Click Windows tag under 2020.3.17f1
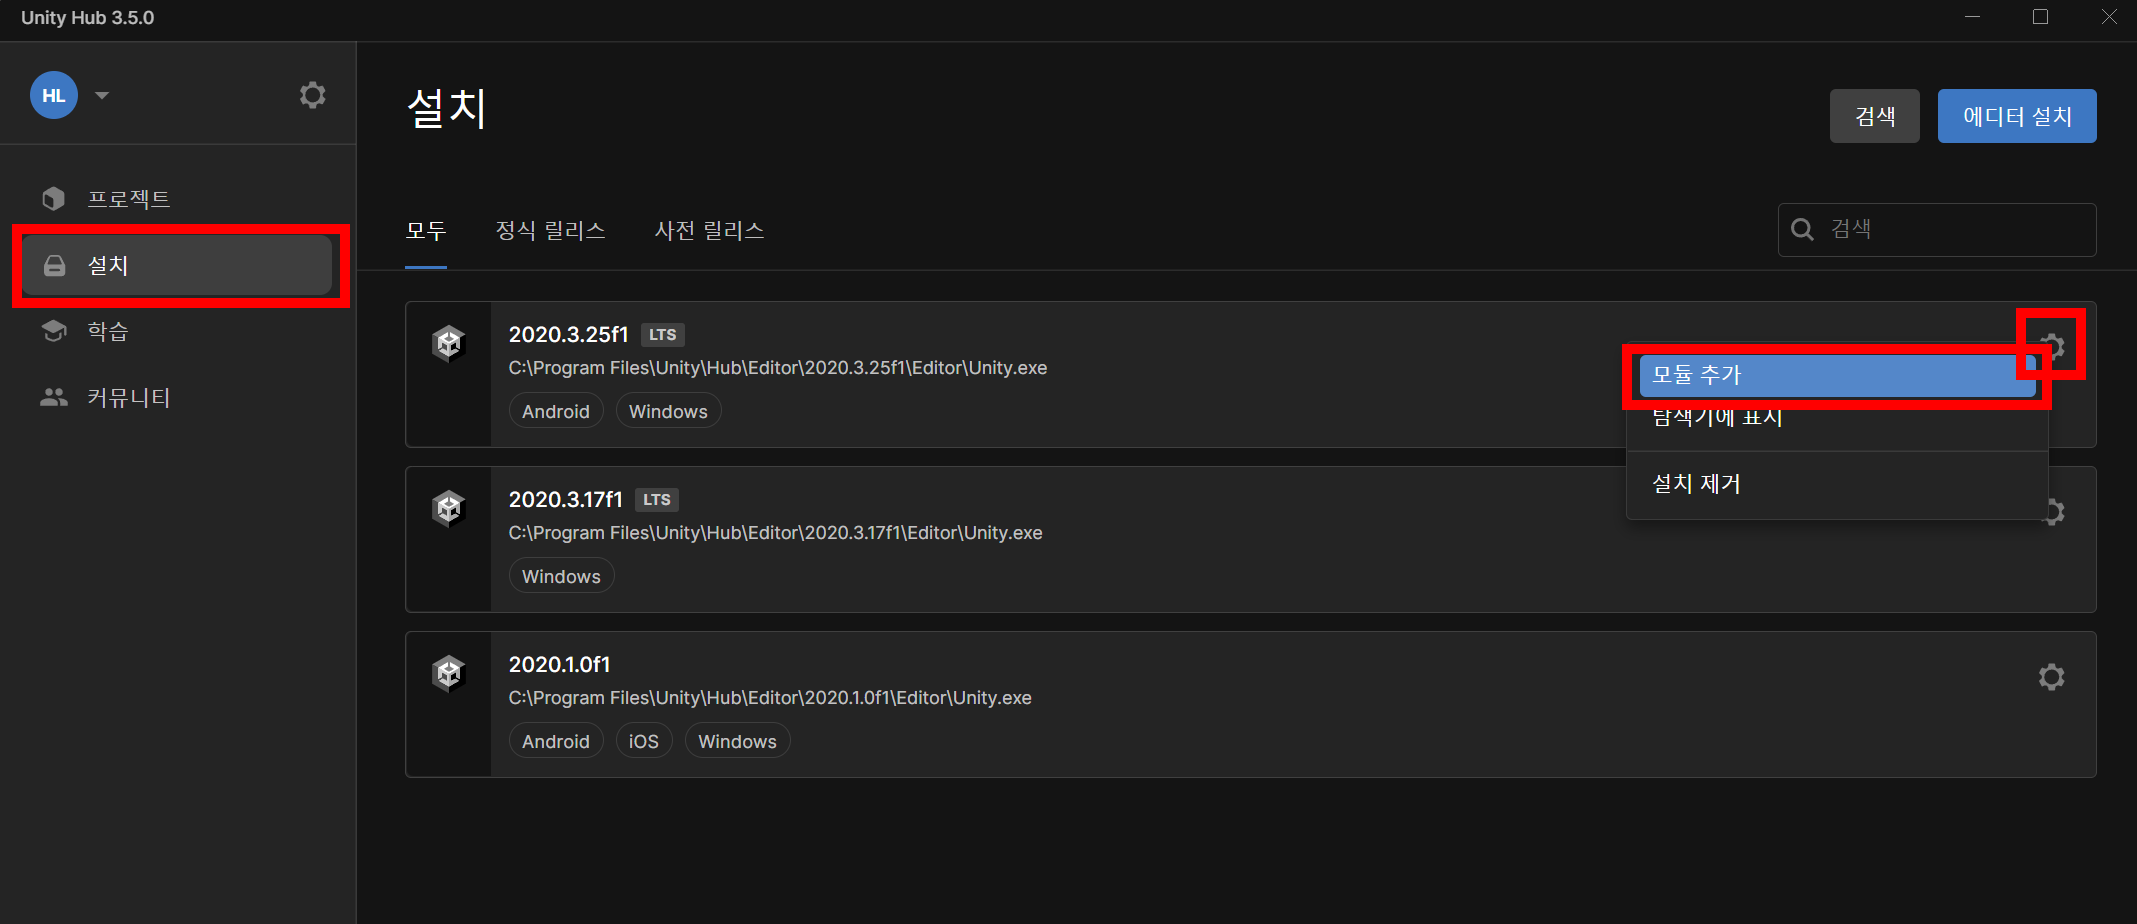 click(x=561, y=576)
